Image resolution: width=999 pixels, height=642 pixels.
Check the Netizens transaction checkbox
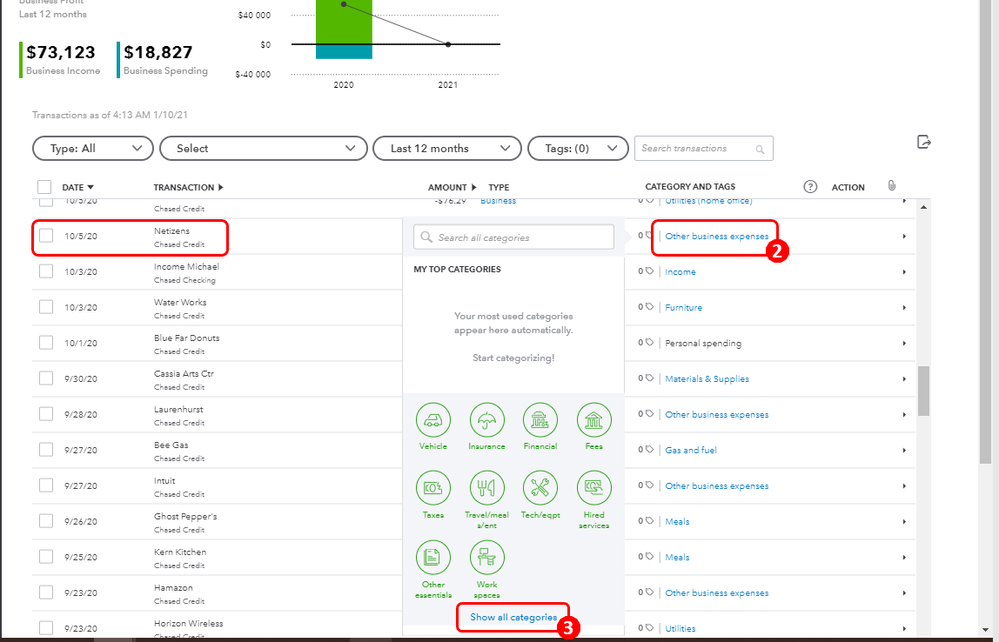pyautogui.click(x=46, y=236)
